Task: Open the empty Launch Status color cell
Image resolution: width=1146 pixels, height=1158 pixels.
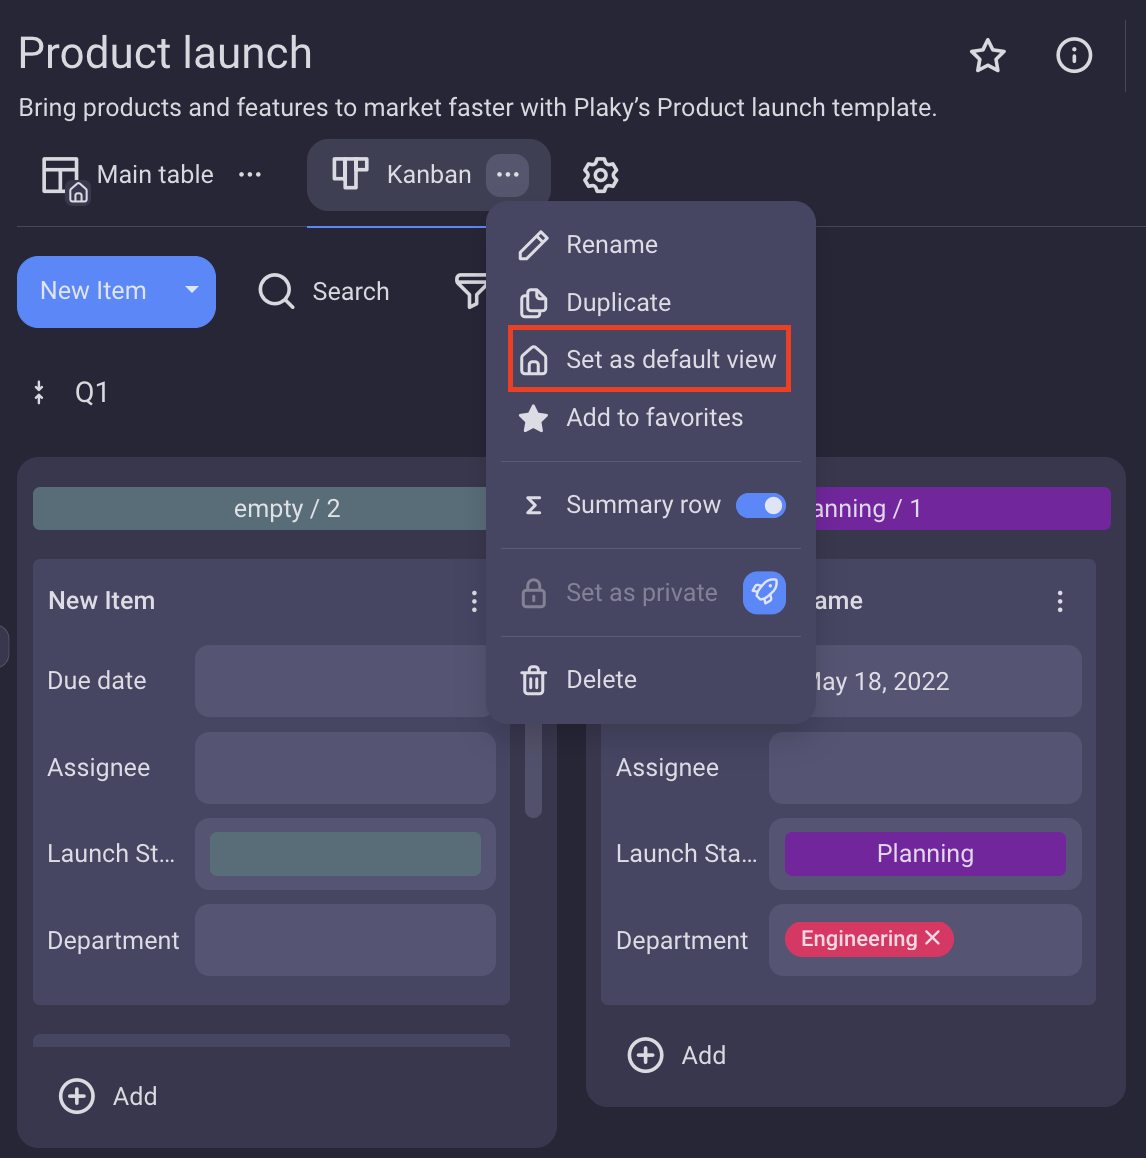Action: (345, 854)
